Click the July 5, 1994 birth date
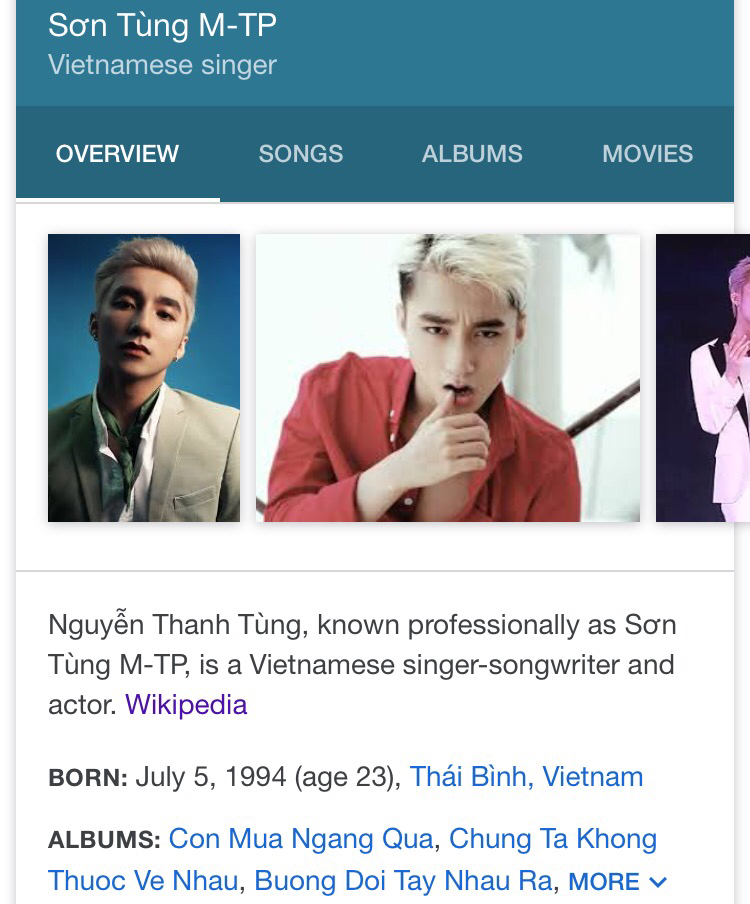The height and width of the screenshot is (904, 750). pos(209,777)
